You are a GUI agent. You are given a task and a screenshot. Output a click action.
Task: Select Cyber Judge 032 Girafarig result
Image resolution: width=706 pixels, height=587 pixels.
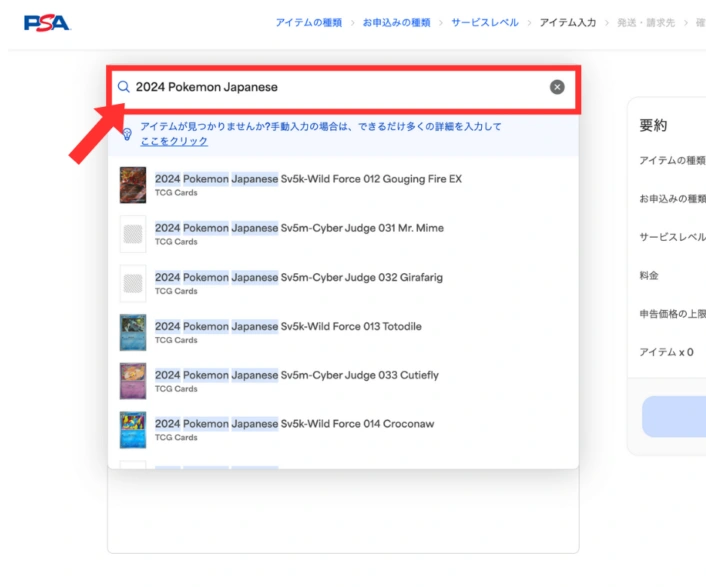pyautogui.click(x=343, y=283)
